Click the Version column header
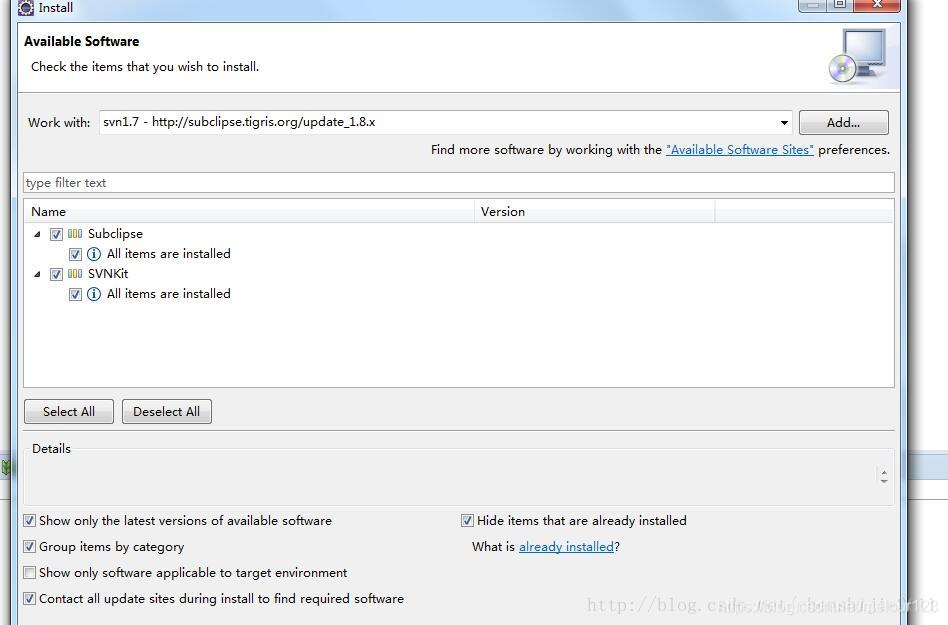 coord(595,212)
